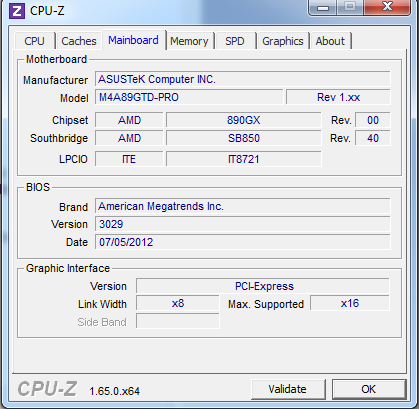Click the CPU-Z title bar icon
This screenshot has width=419, height=409.
click(17, 11)
